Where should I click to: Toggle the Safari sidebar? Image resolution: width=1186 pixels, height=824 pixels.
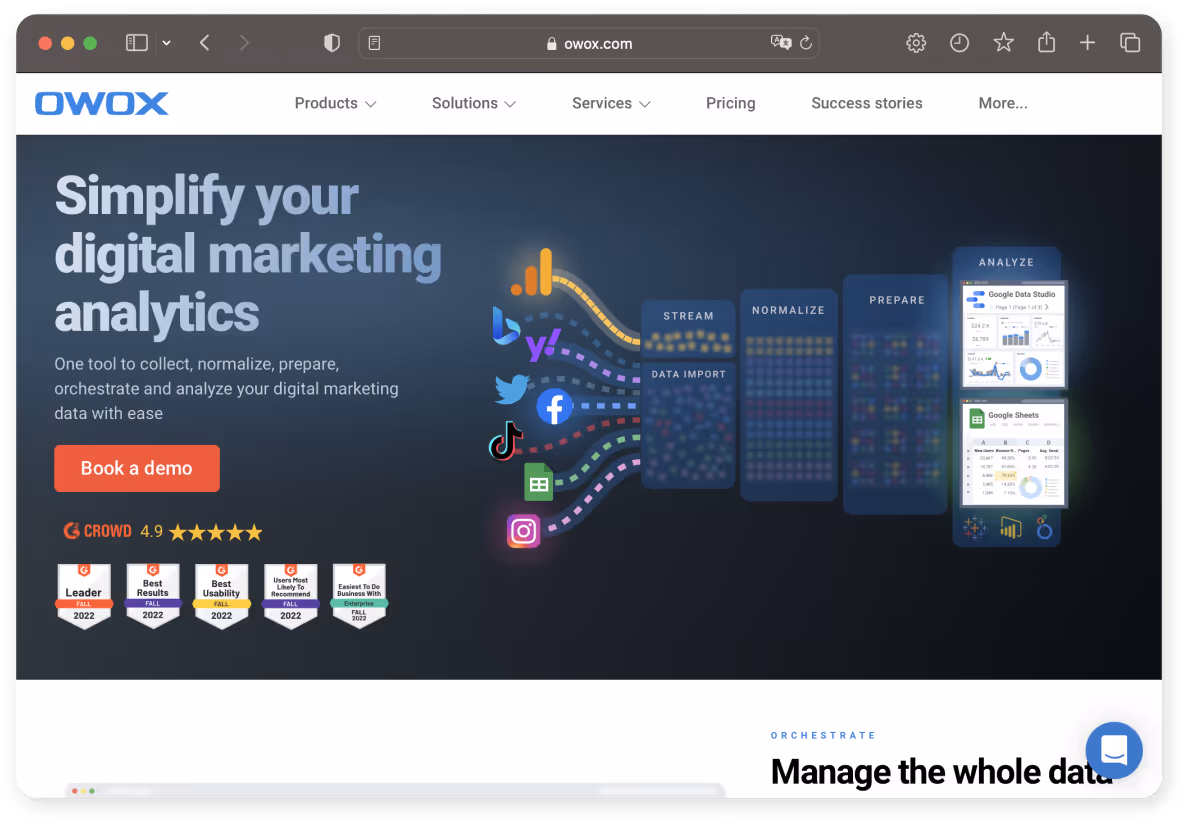(x=137, y=43)
